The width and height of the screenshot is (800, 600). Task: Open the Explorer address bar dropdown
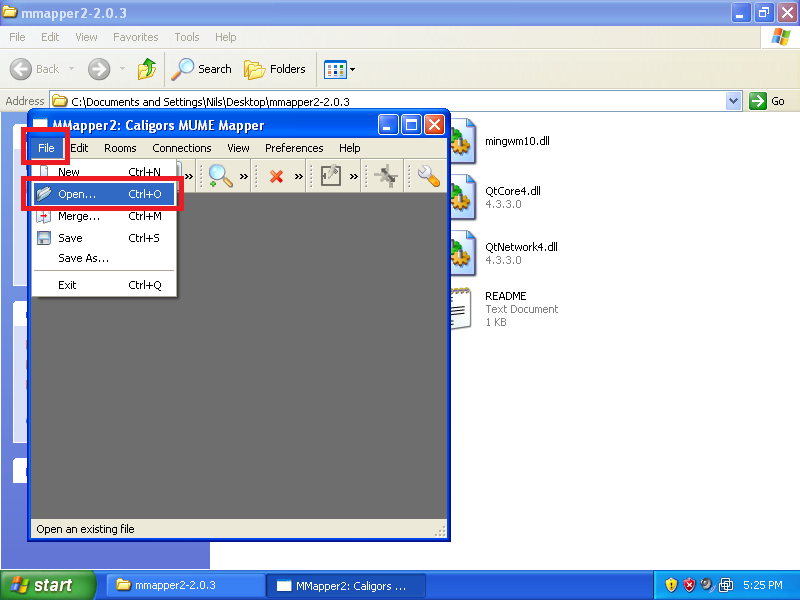tap(733, 101)
